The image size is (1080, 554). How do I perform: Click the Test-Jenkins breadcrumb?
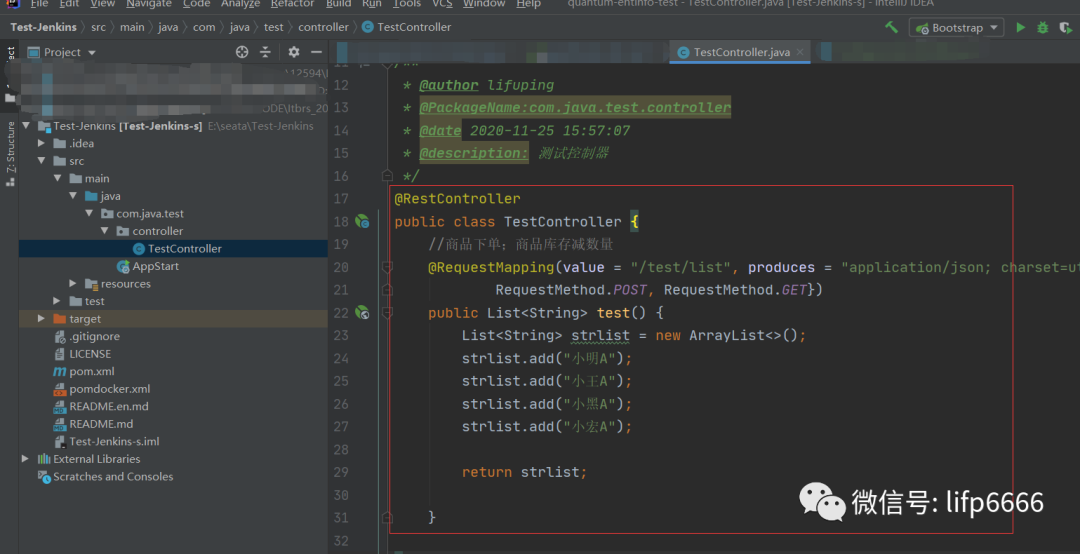43,28
